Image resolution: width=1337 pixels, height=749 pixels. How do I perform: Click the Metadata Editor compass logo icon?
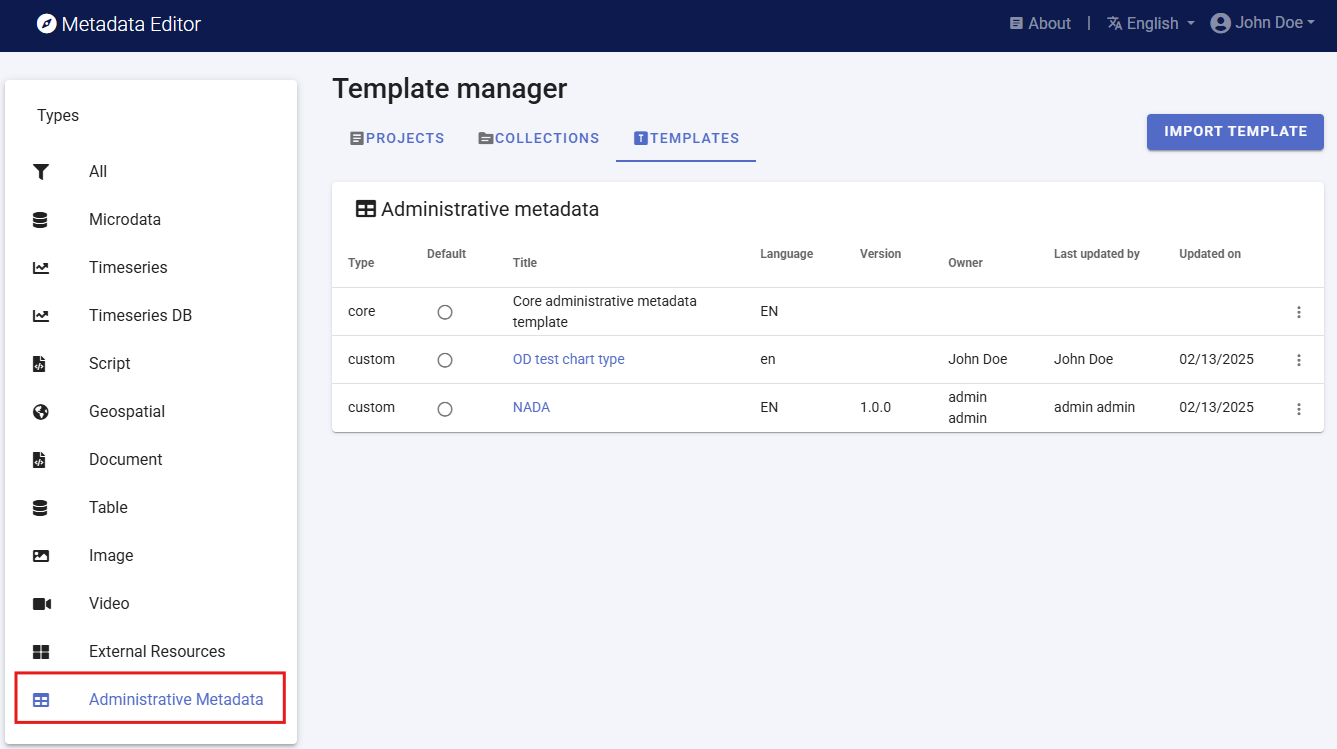pos(46,24)
